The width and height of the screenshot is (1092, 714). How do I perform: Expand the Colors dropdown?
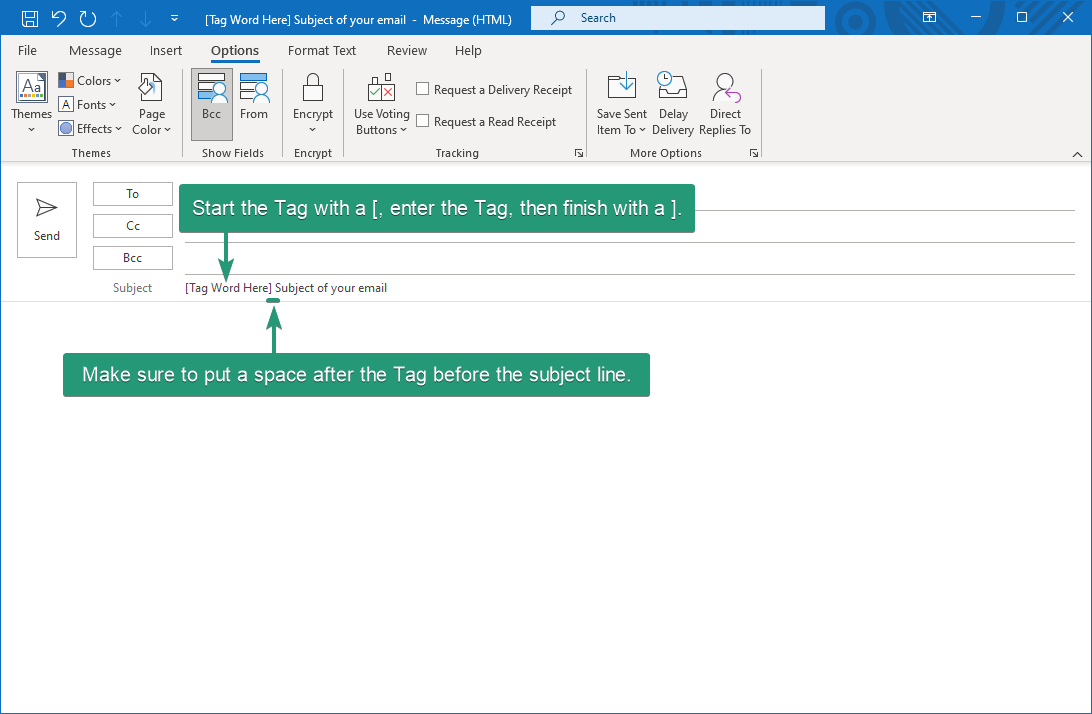click(90, 81)
